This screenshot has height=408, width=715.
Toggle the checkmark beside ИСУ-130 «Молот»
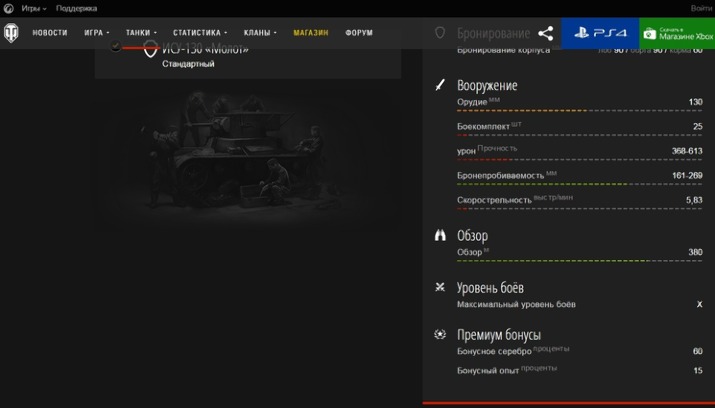116,46
